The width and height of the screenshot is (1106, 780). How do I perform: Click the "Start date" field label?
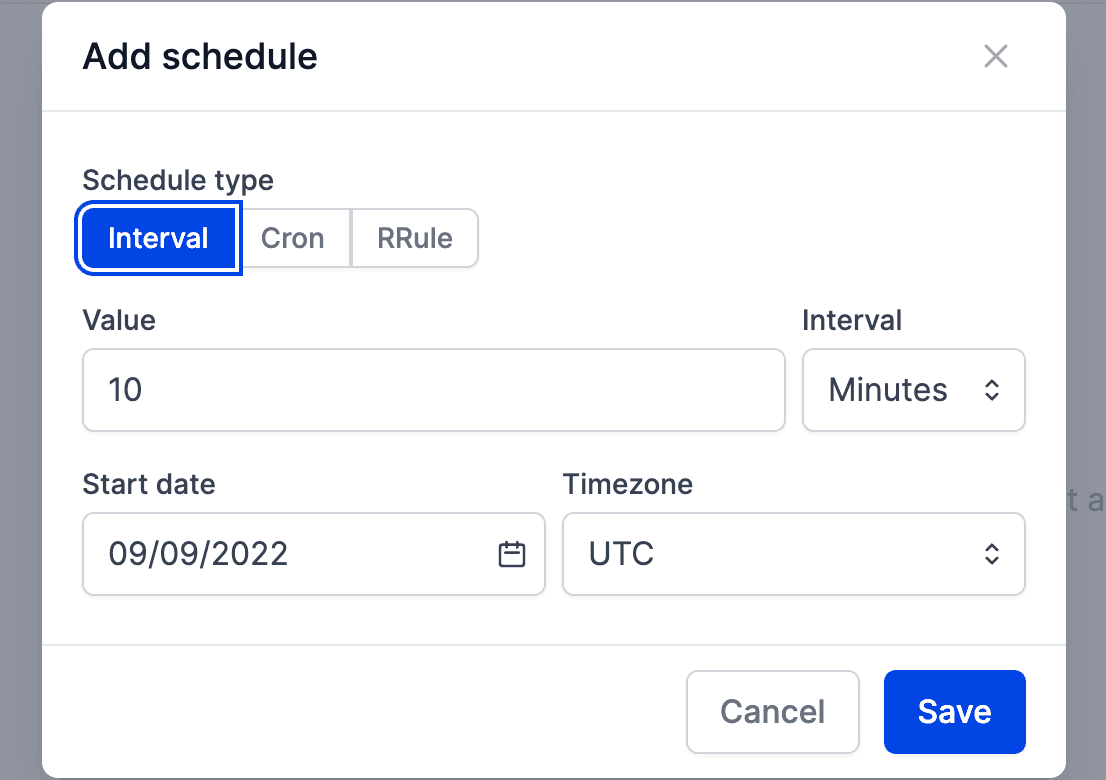click(149, 484)
